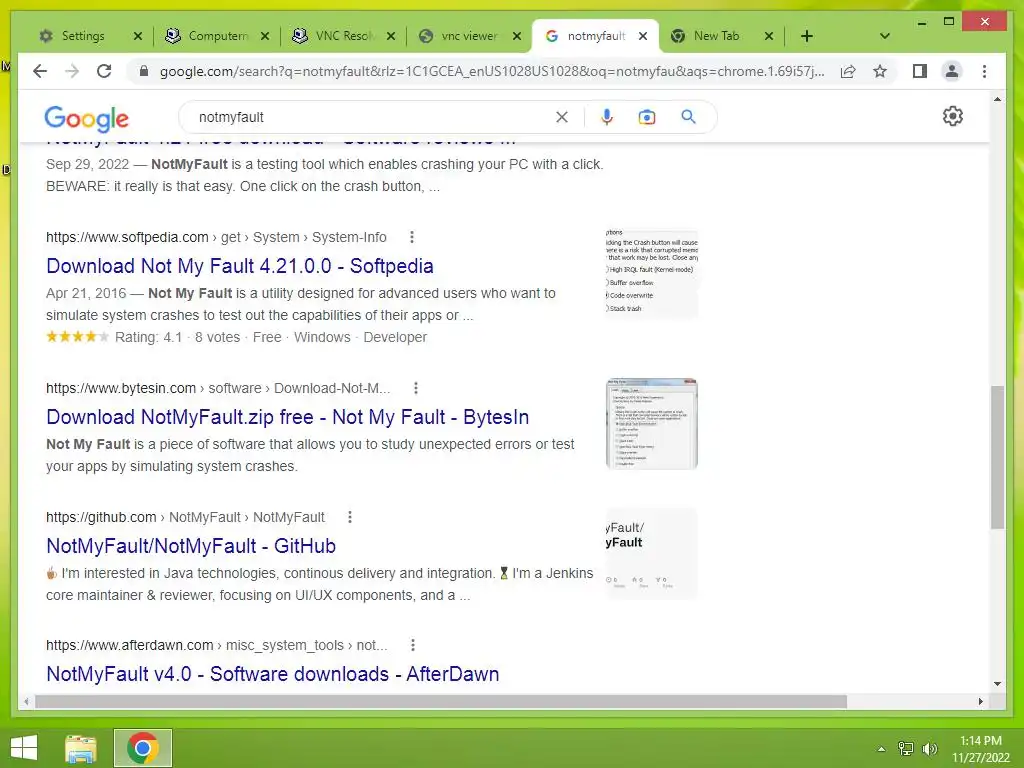Open Download Not My Fault 4.21.0.0 Softpedia link

240,266
